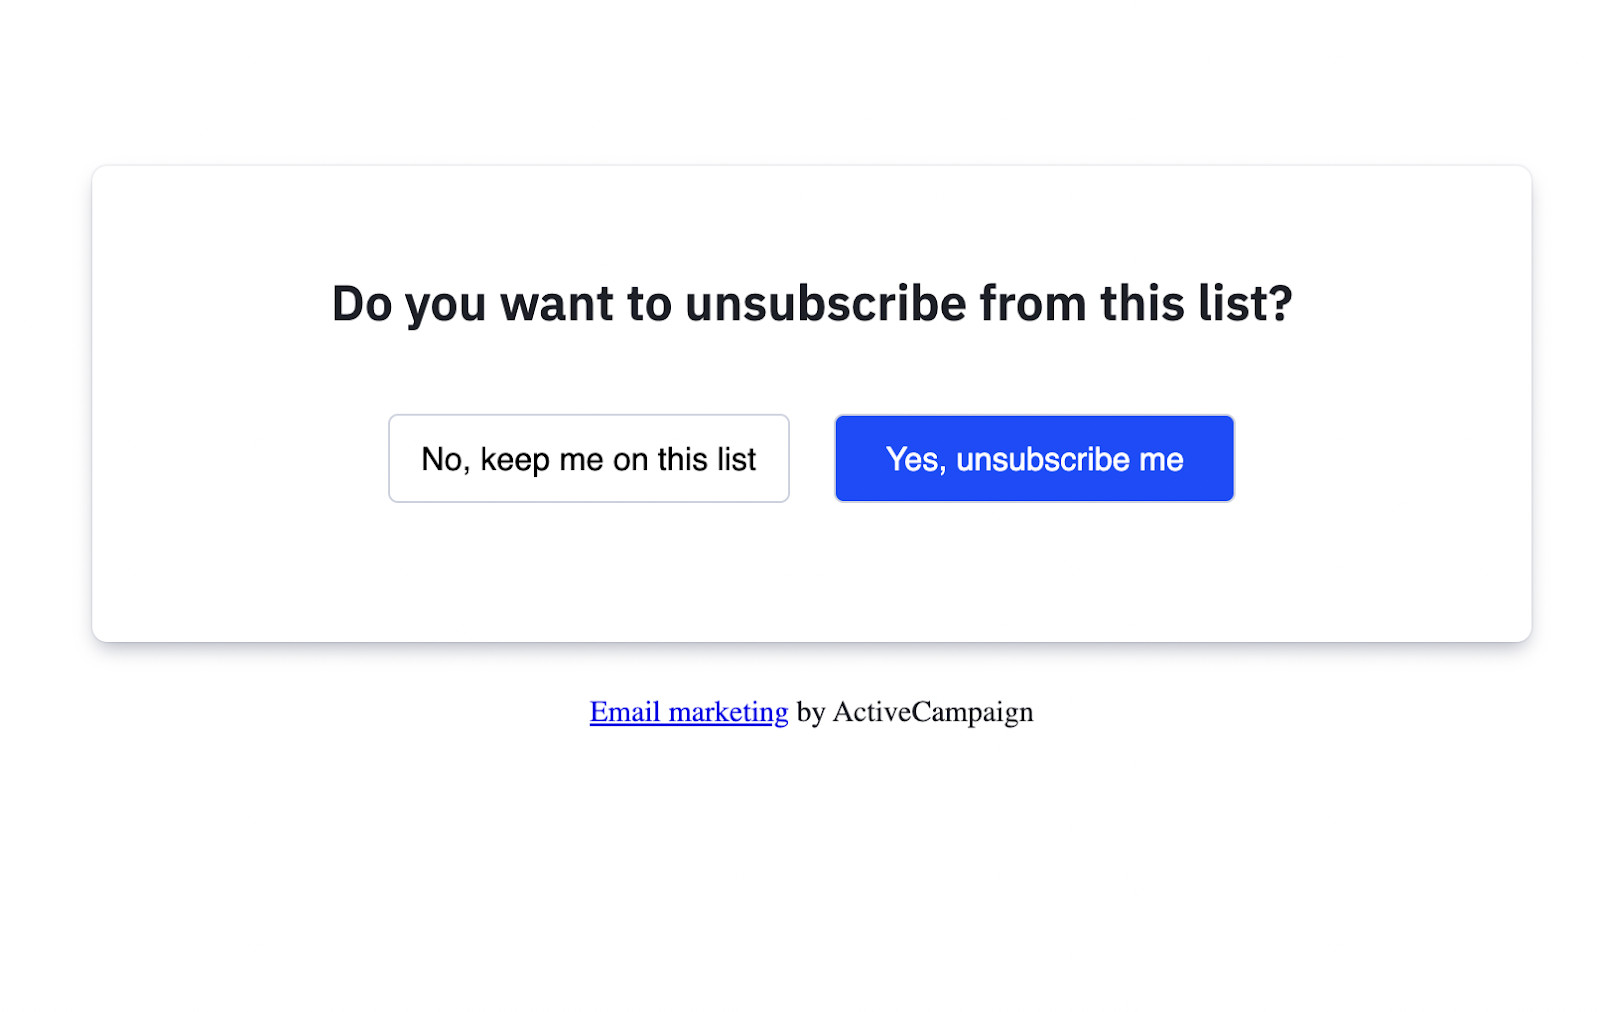Screen dimensions: 1600x1012
Task: Hit the "unsubscribe me" button
Action: (1034, 459)
